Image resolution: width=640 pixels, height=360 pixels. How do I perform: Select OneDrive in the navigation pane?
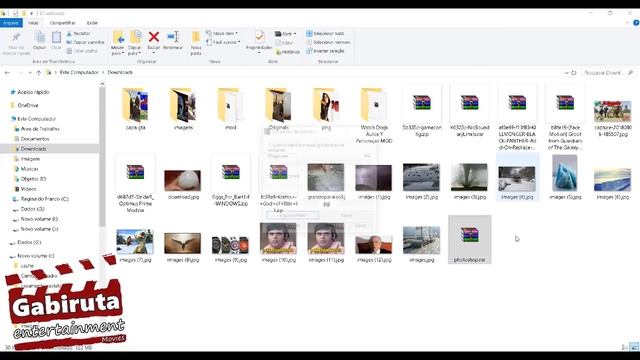tap(28, 105)
